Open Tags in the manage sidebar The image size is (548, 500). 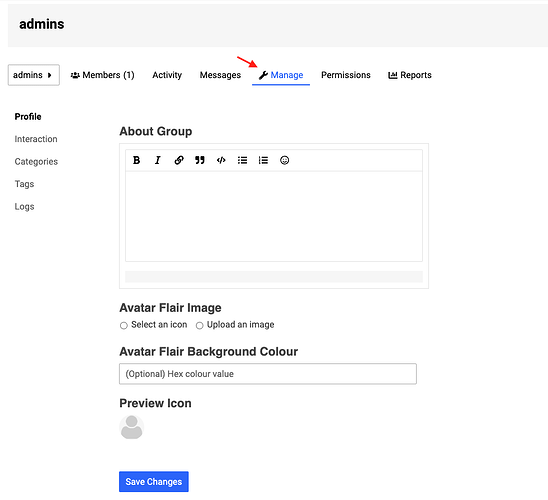pyautogui.click(x=24, y=184)
